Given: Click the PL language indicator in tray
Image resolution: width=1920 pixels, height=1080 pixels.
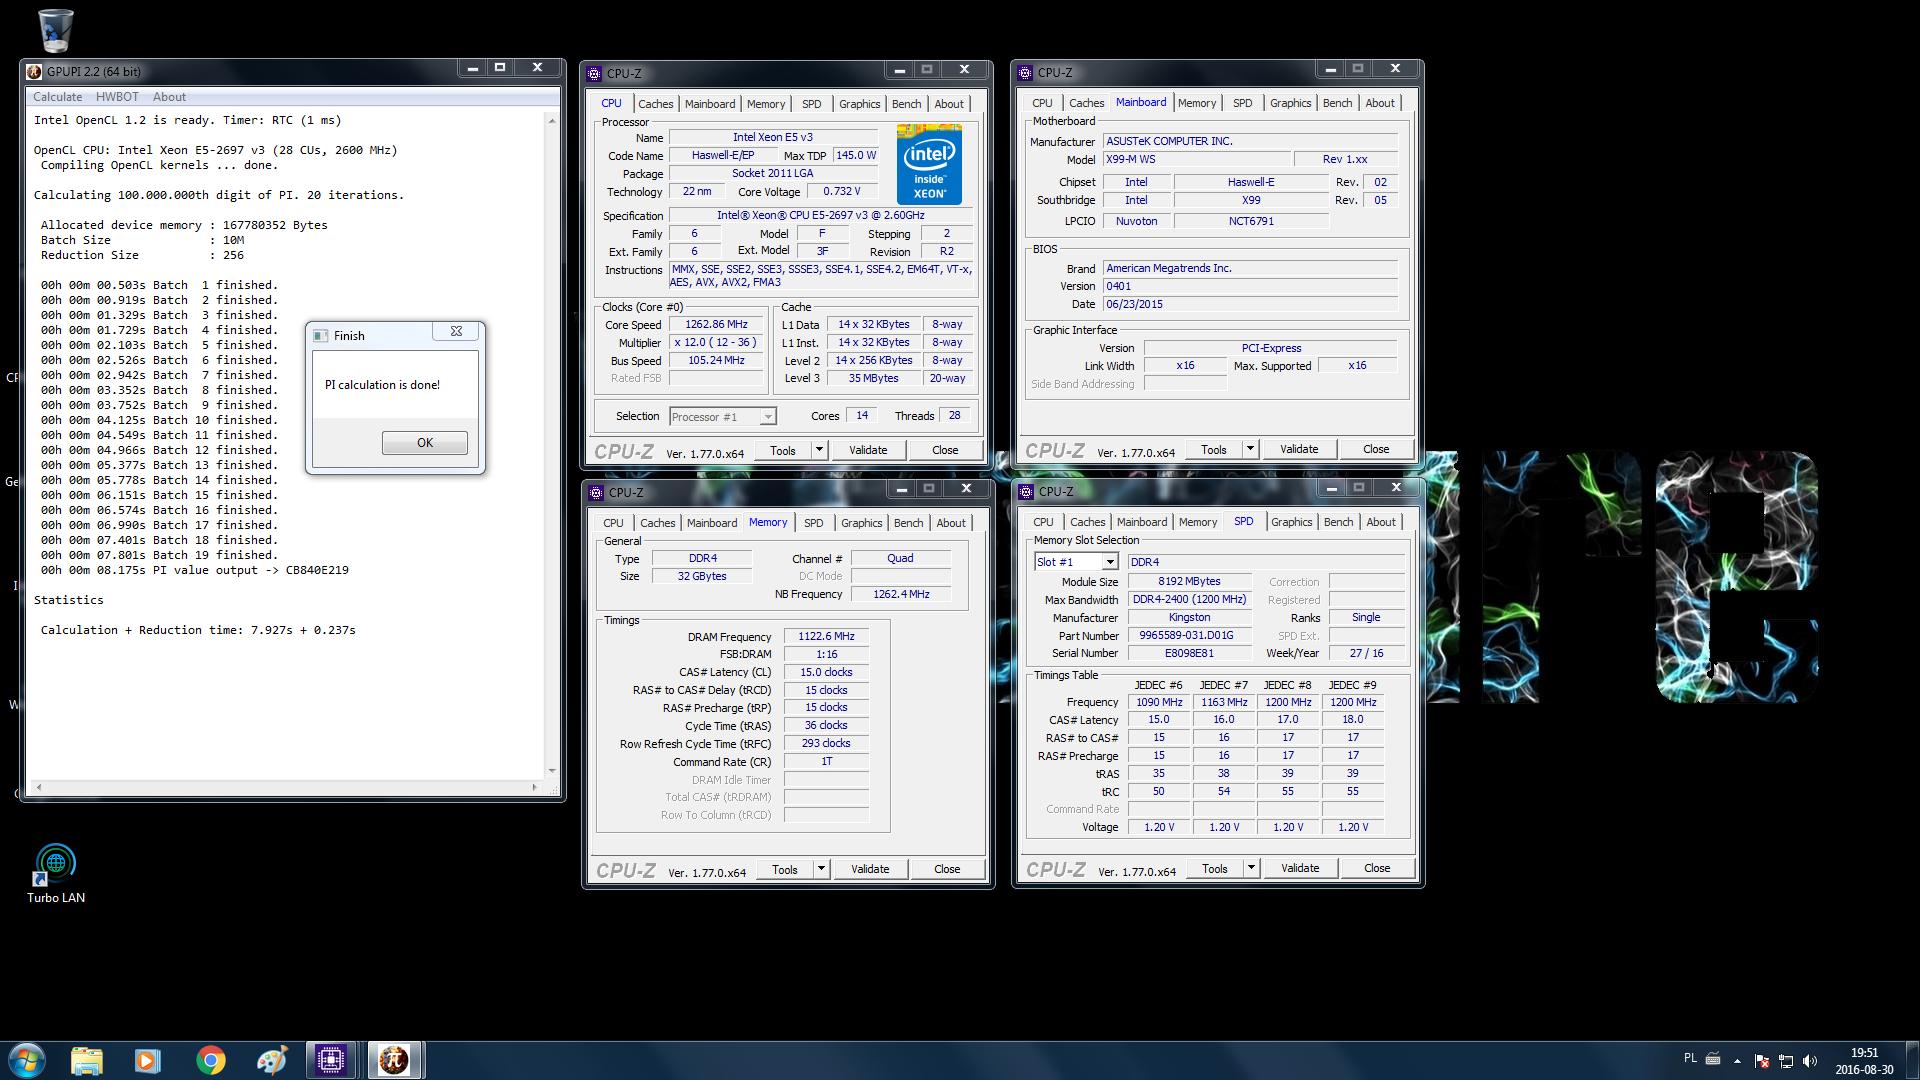Looking at the screenshot, I should coord(1690,1058).
